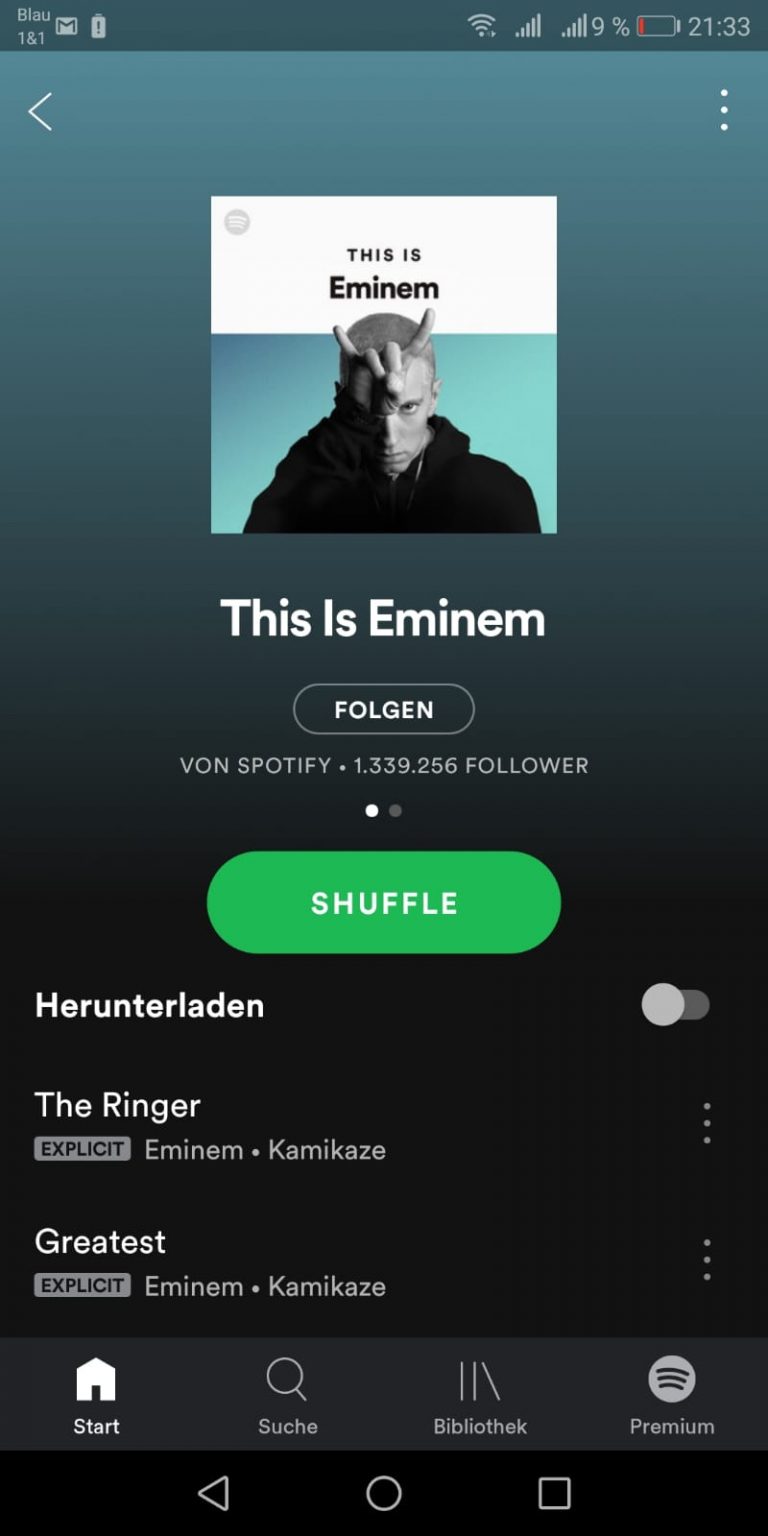Play the song The Ringer
The image size is (768, 1536).
click(x=118, y=1105)
